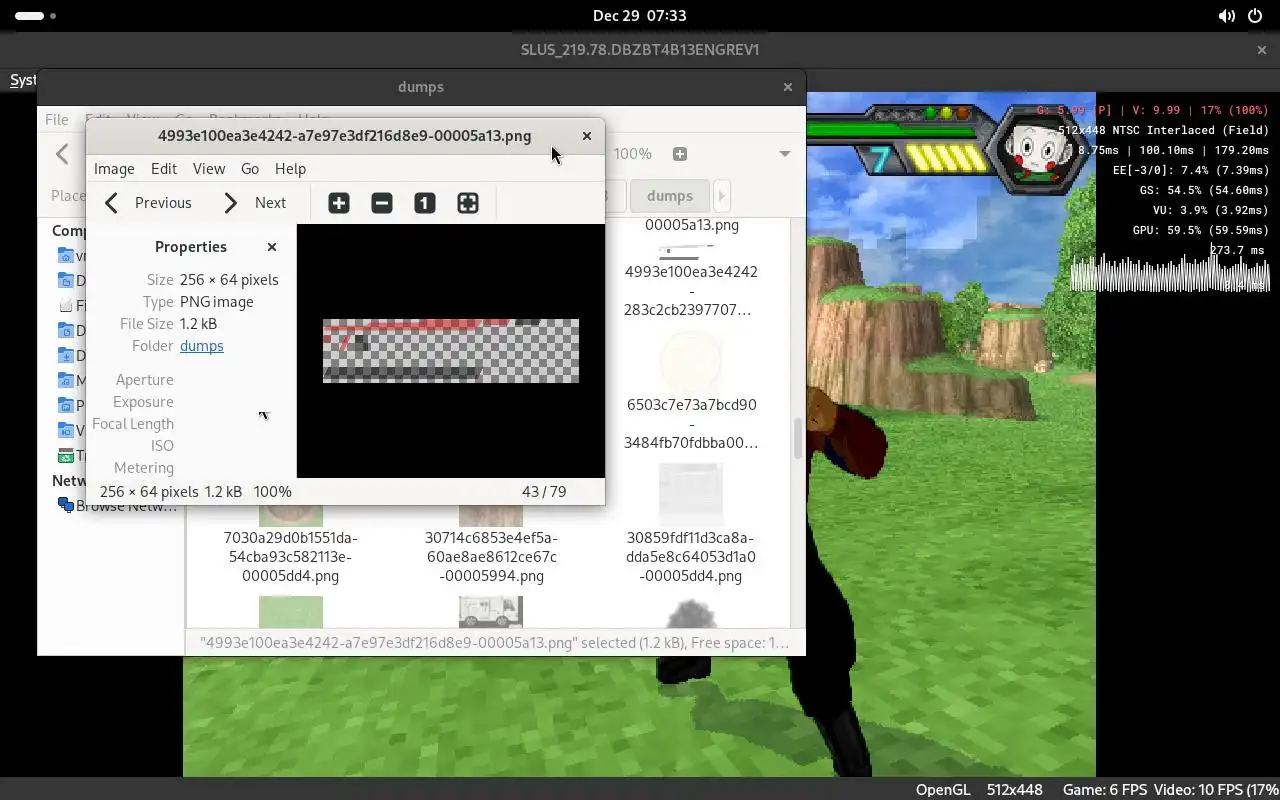The height and width of the screenshot is (800, 1280).
Task: Open the Image menu in viewer
Action: 114,169
